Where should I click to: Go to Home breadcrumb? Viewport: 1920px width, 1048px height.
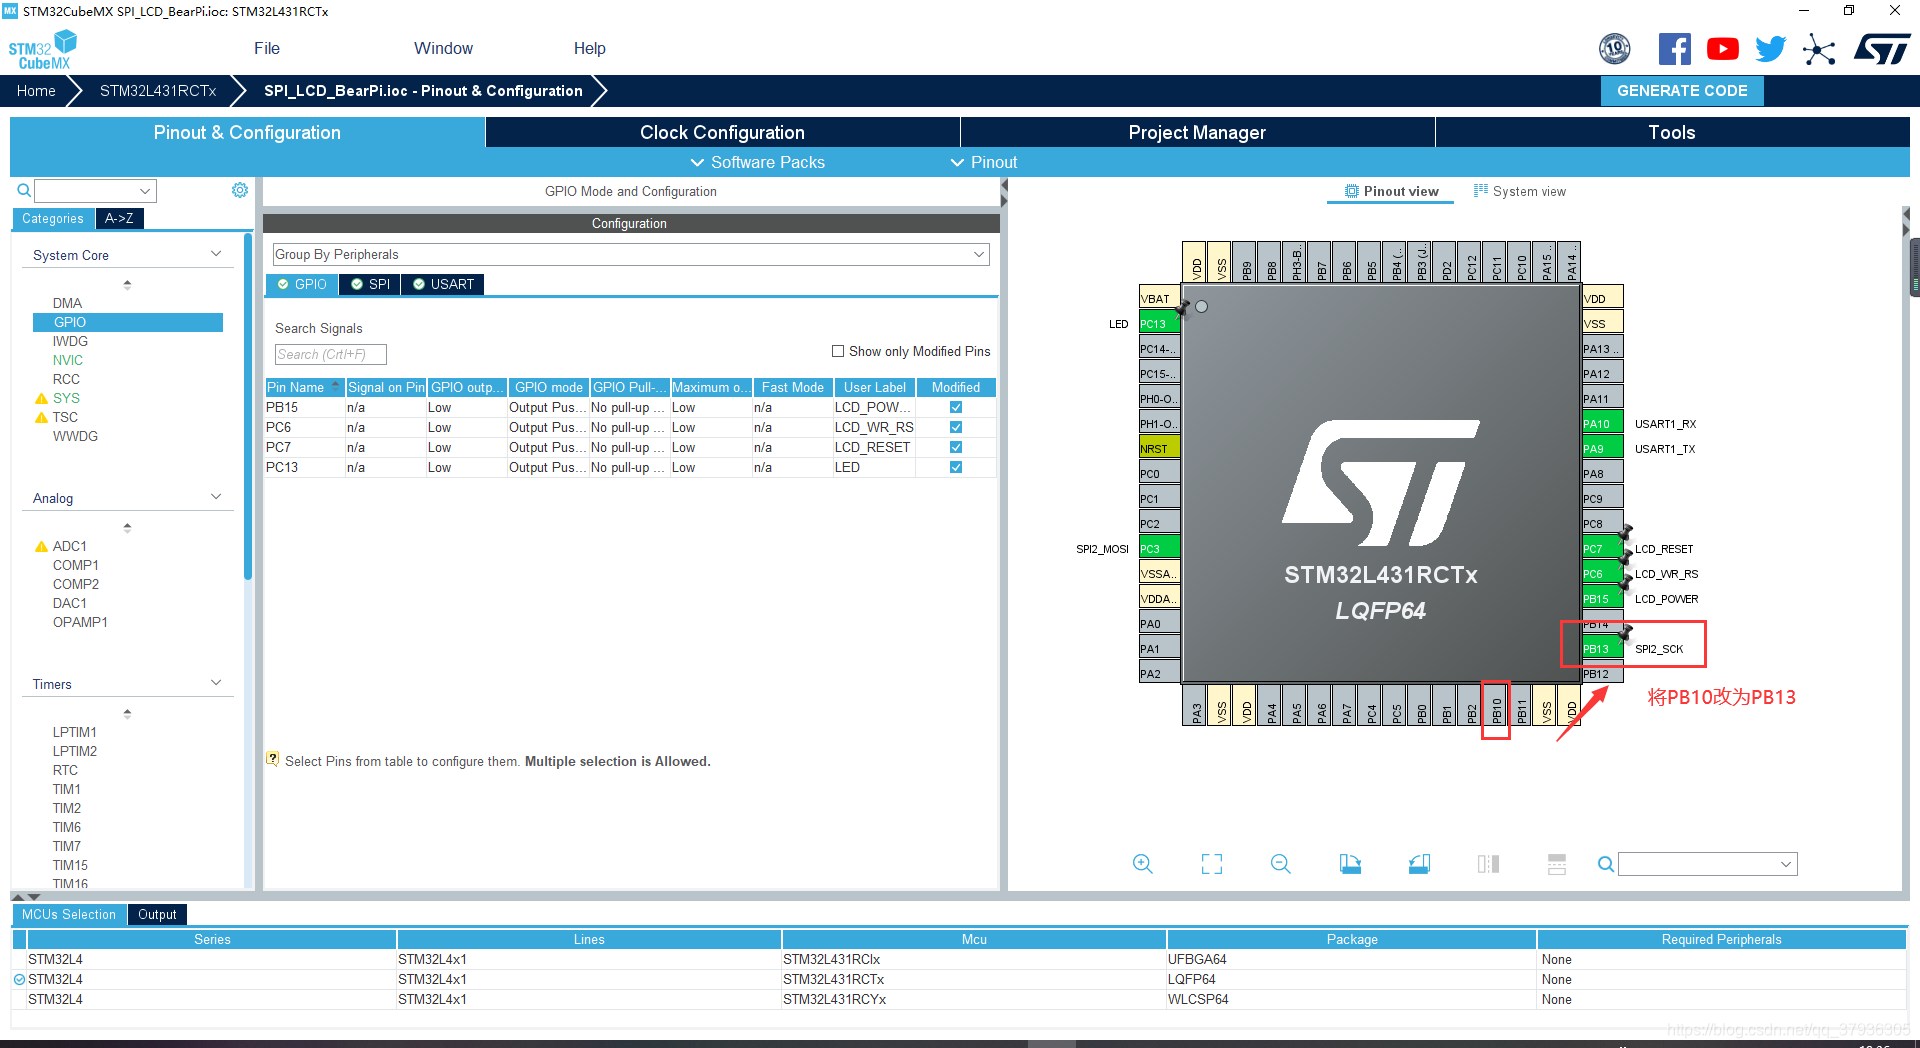point(36,90)
